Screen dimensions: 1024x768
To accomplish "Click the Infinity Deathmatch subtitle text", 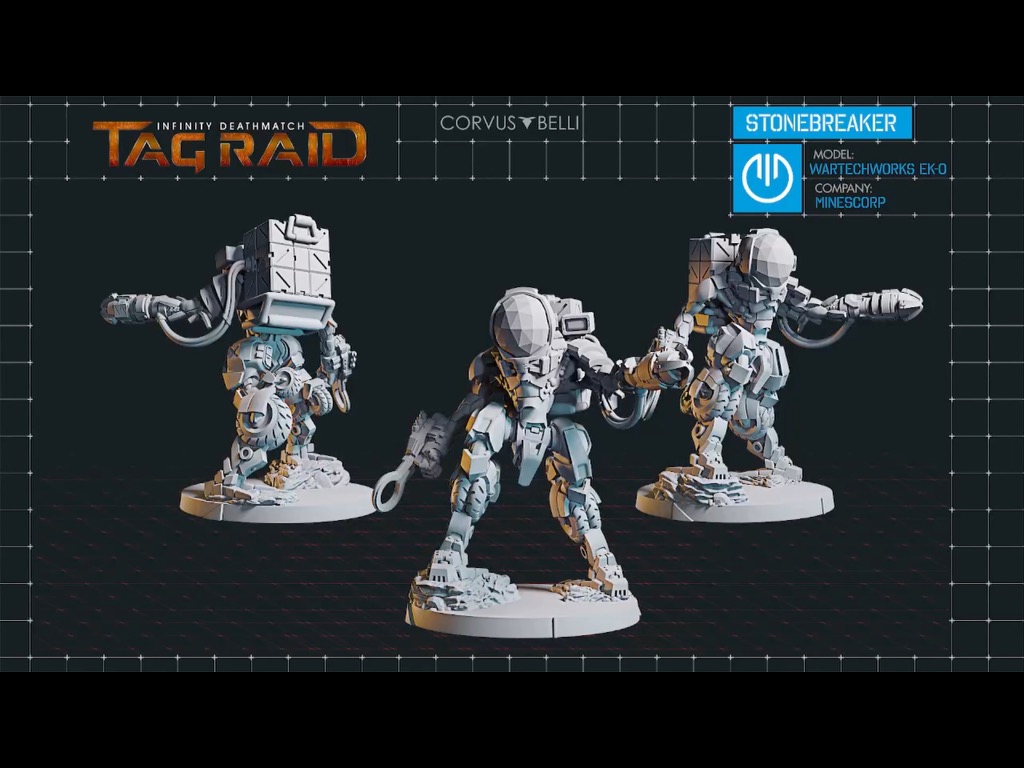I will [231, 126].
